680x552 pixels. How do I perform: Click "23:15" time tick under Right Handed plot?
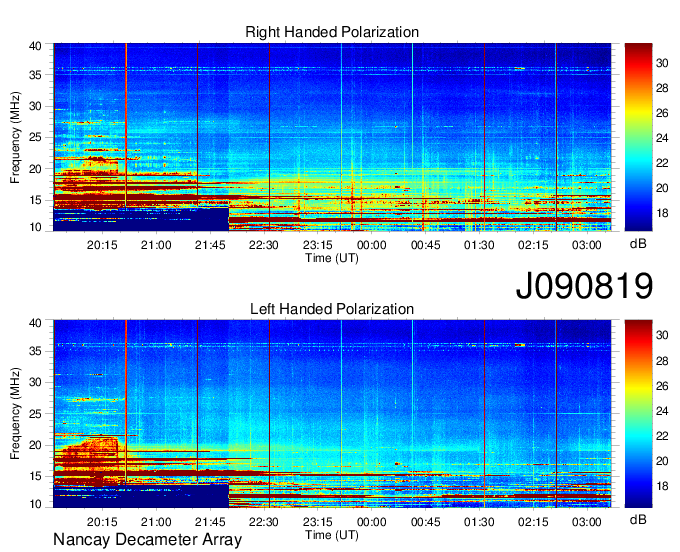tap(317, 245)
